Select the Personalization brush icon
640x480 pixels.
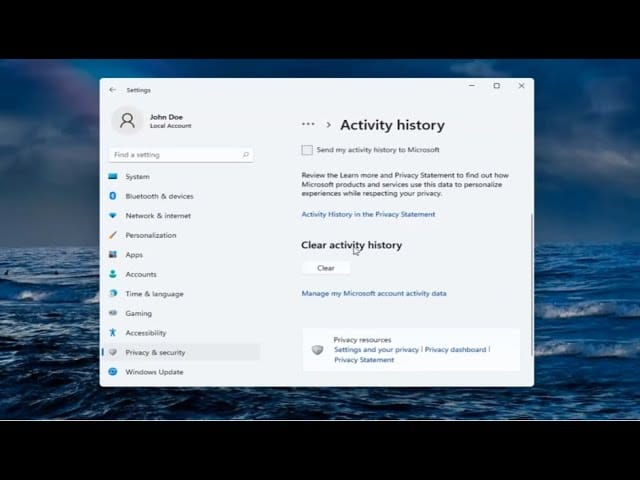click(113, 235)
